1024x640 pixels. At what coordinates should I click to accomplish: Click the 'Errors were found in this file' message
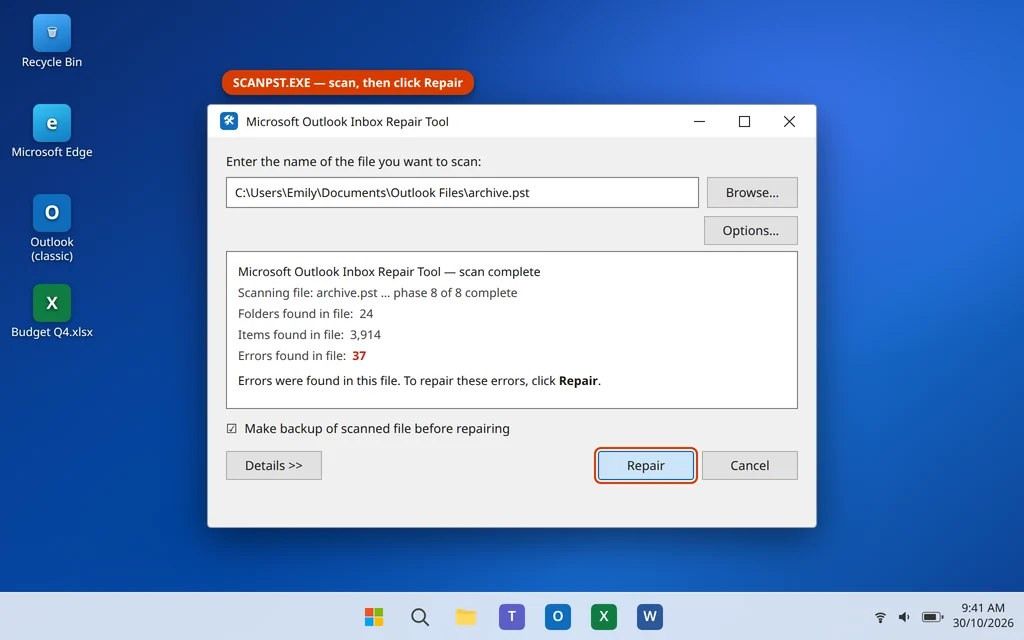coord(419,381)
